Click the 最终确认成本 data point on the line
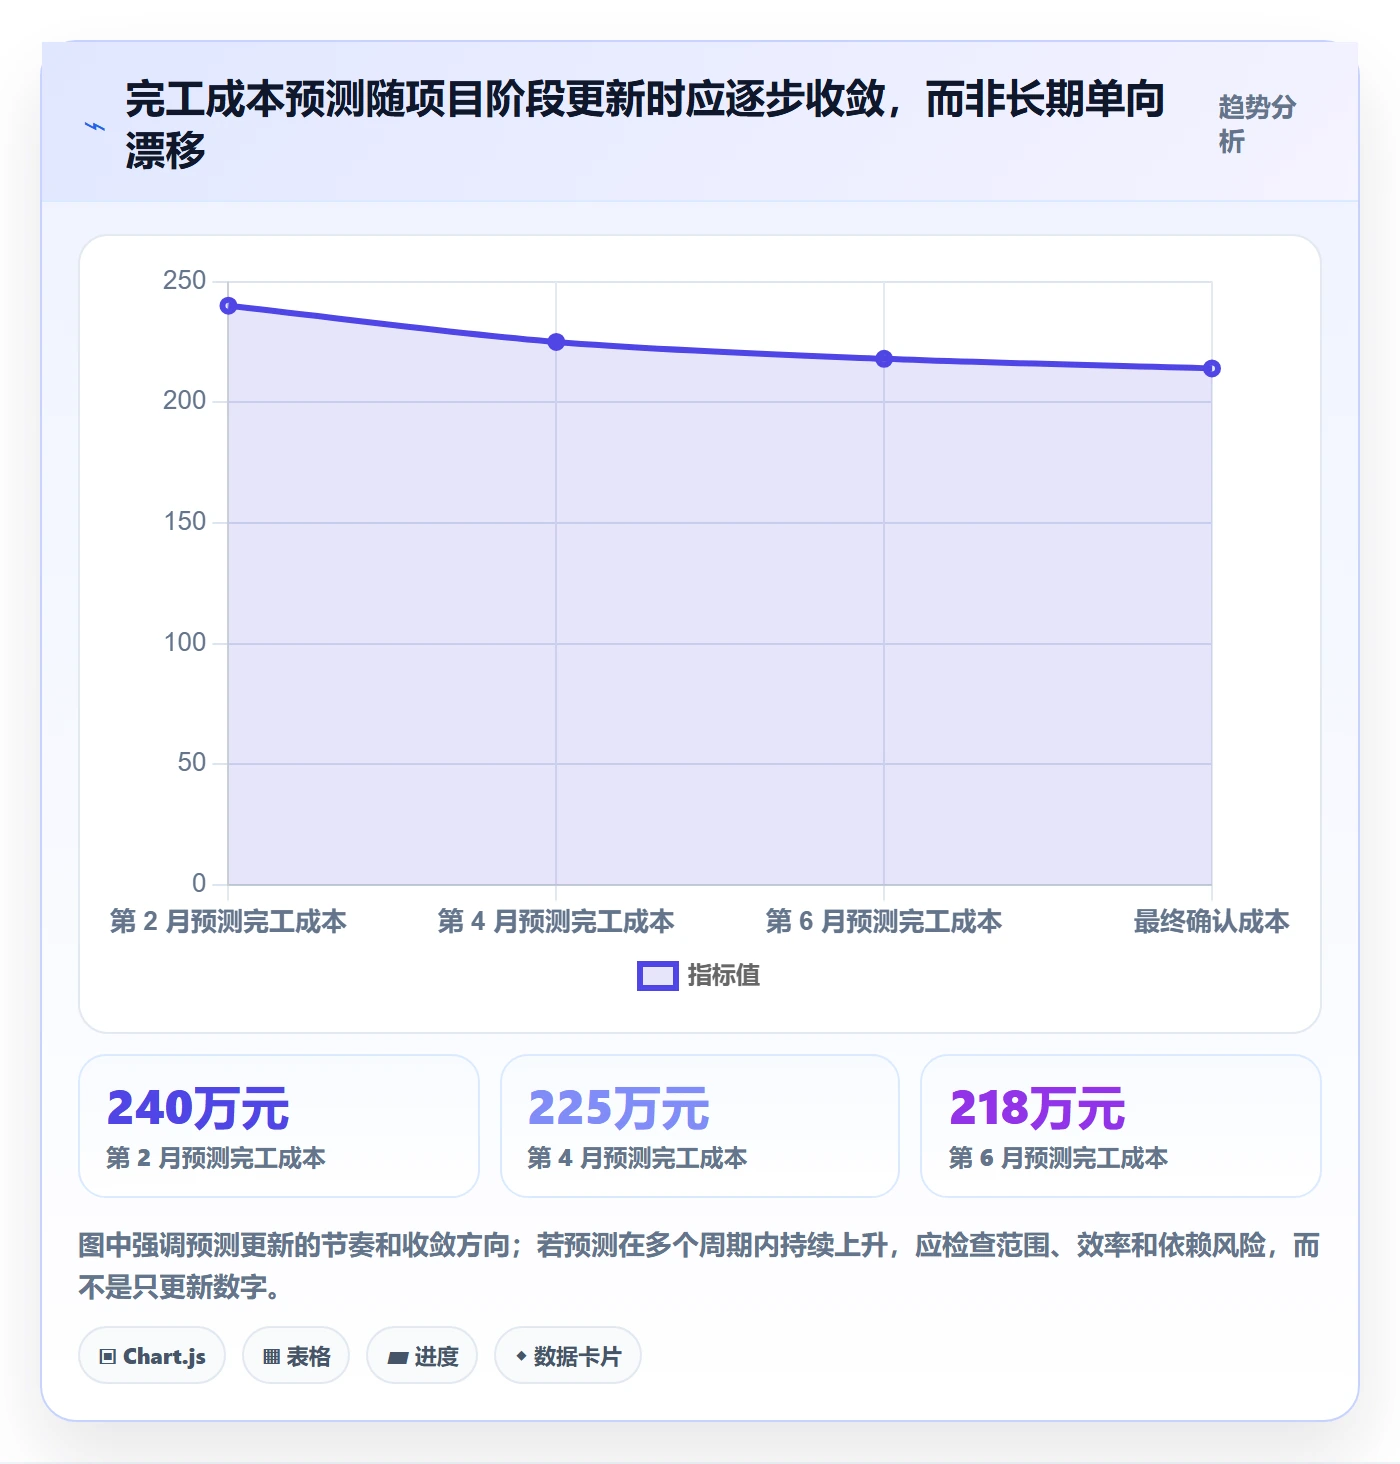The height and width of the screenshot is (1464, 1400). click(1212, 369)
